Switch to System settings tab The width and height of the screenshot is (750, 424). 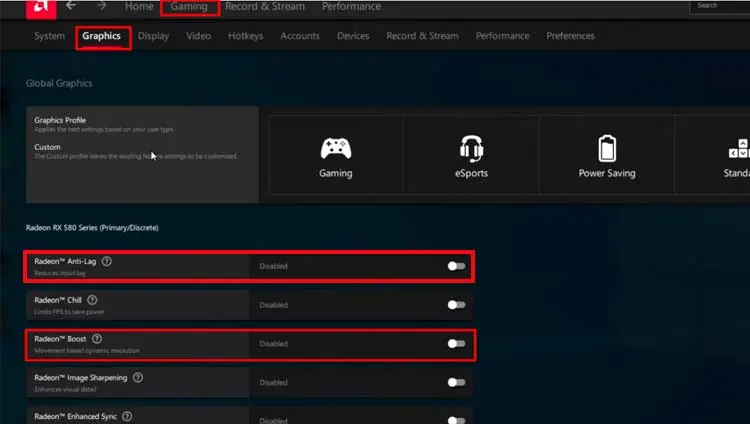tap(50, 36)
